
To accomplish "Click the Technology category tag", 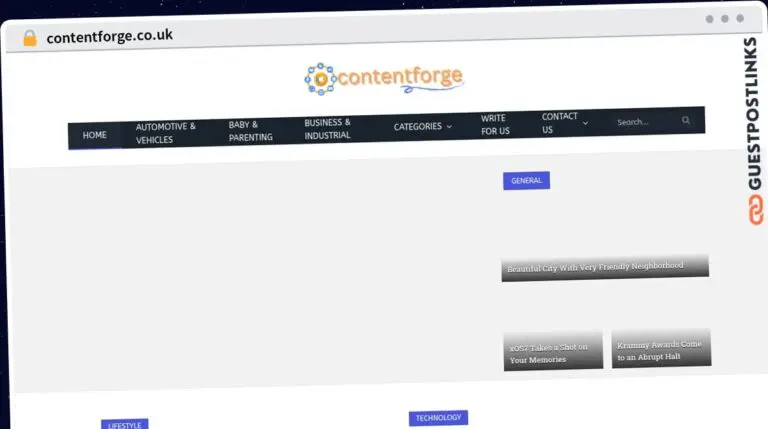I will (438, 418).
